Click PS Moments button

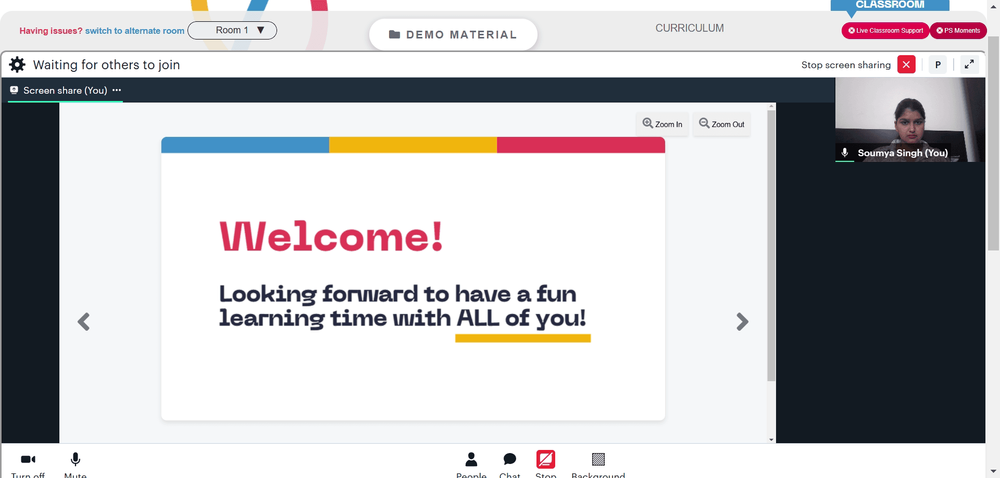tap(958, 31)
